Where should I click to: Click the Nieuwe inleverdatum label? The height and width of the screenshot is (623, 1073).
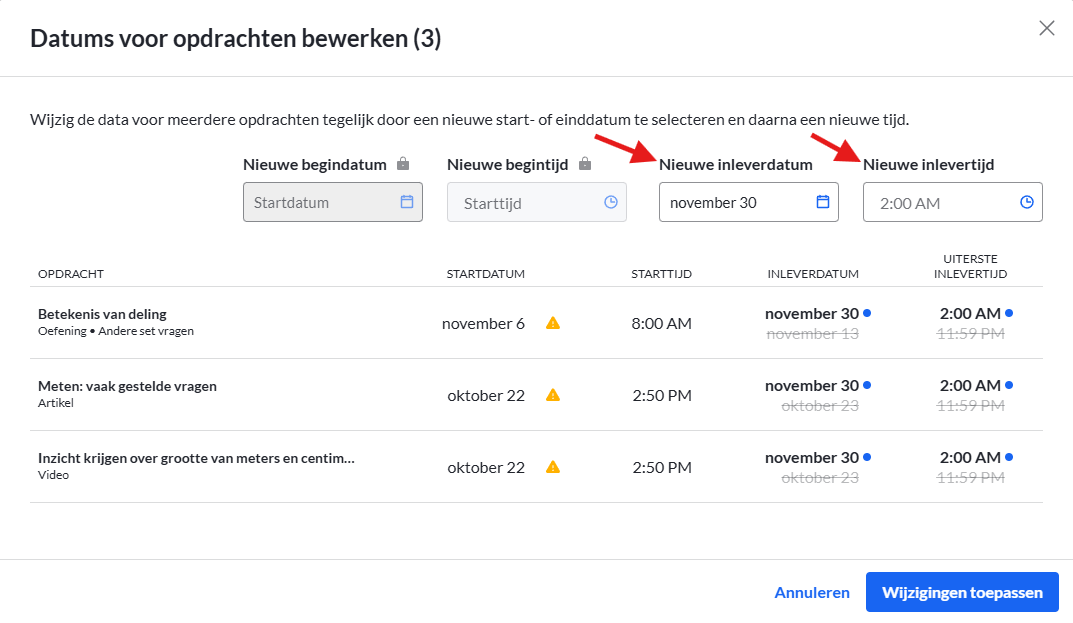click(736, 164)
